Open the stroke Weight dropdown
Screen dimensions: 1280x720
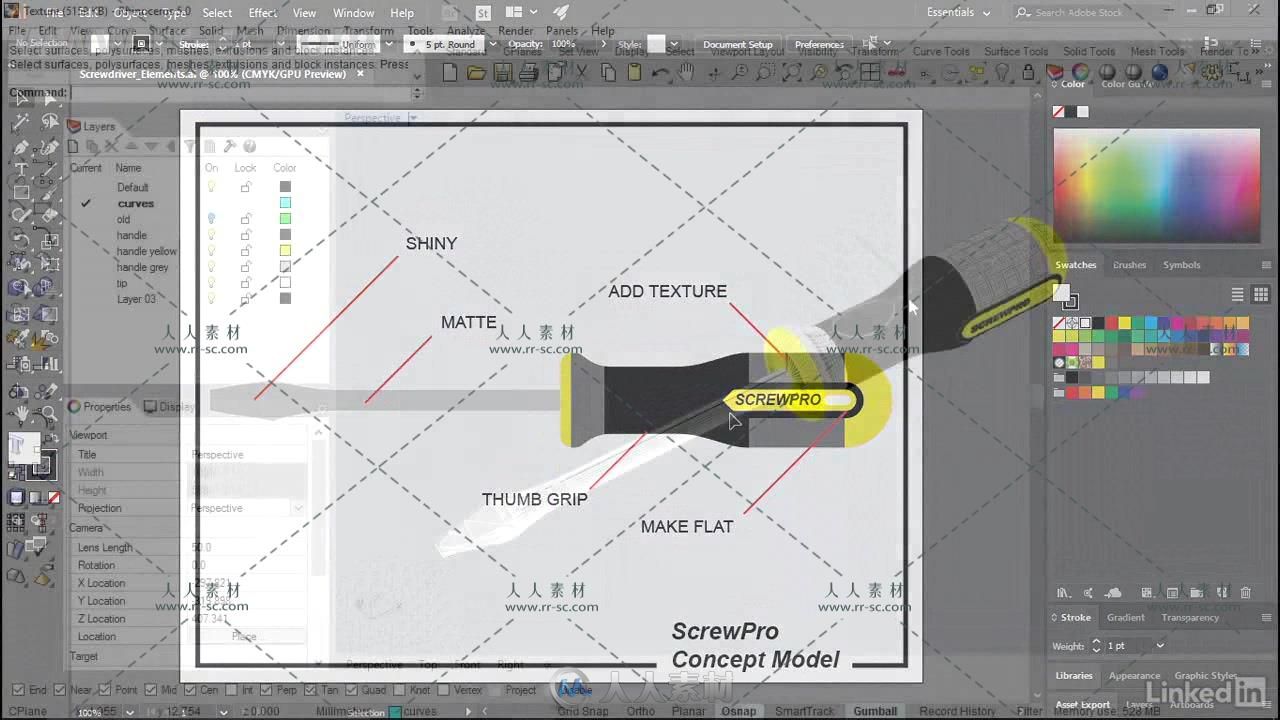1160,646
